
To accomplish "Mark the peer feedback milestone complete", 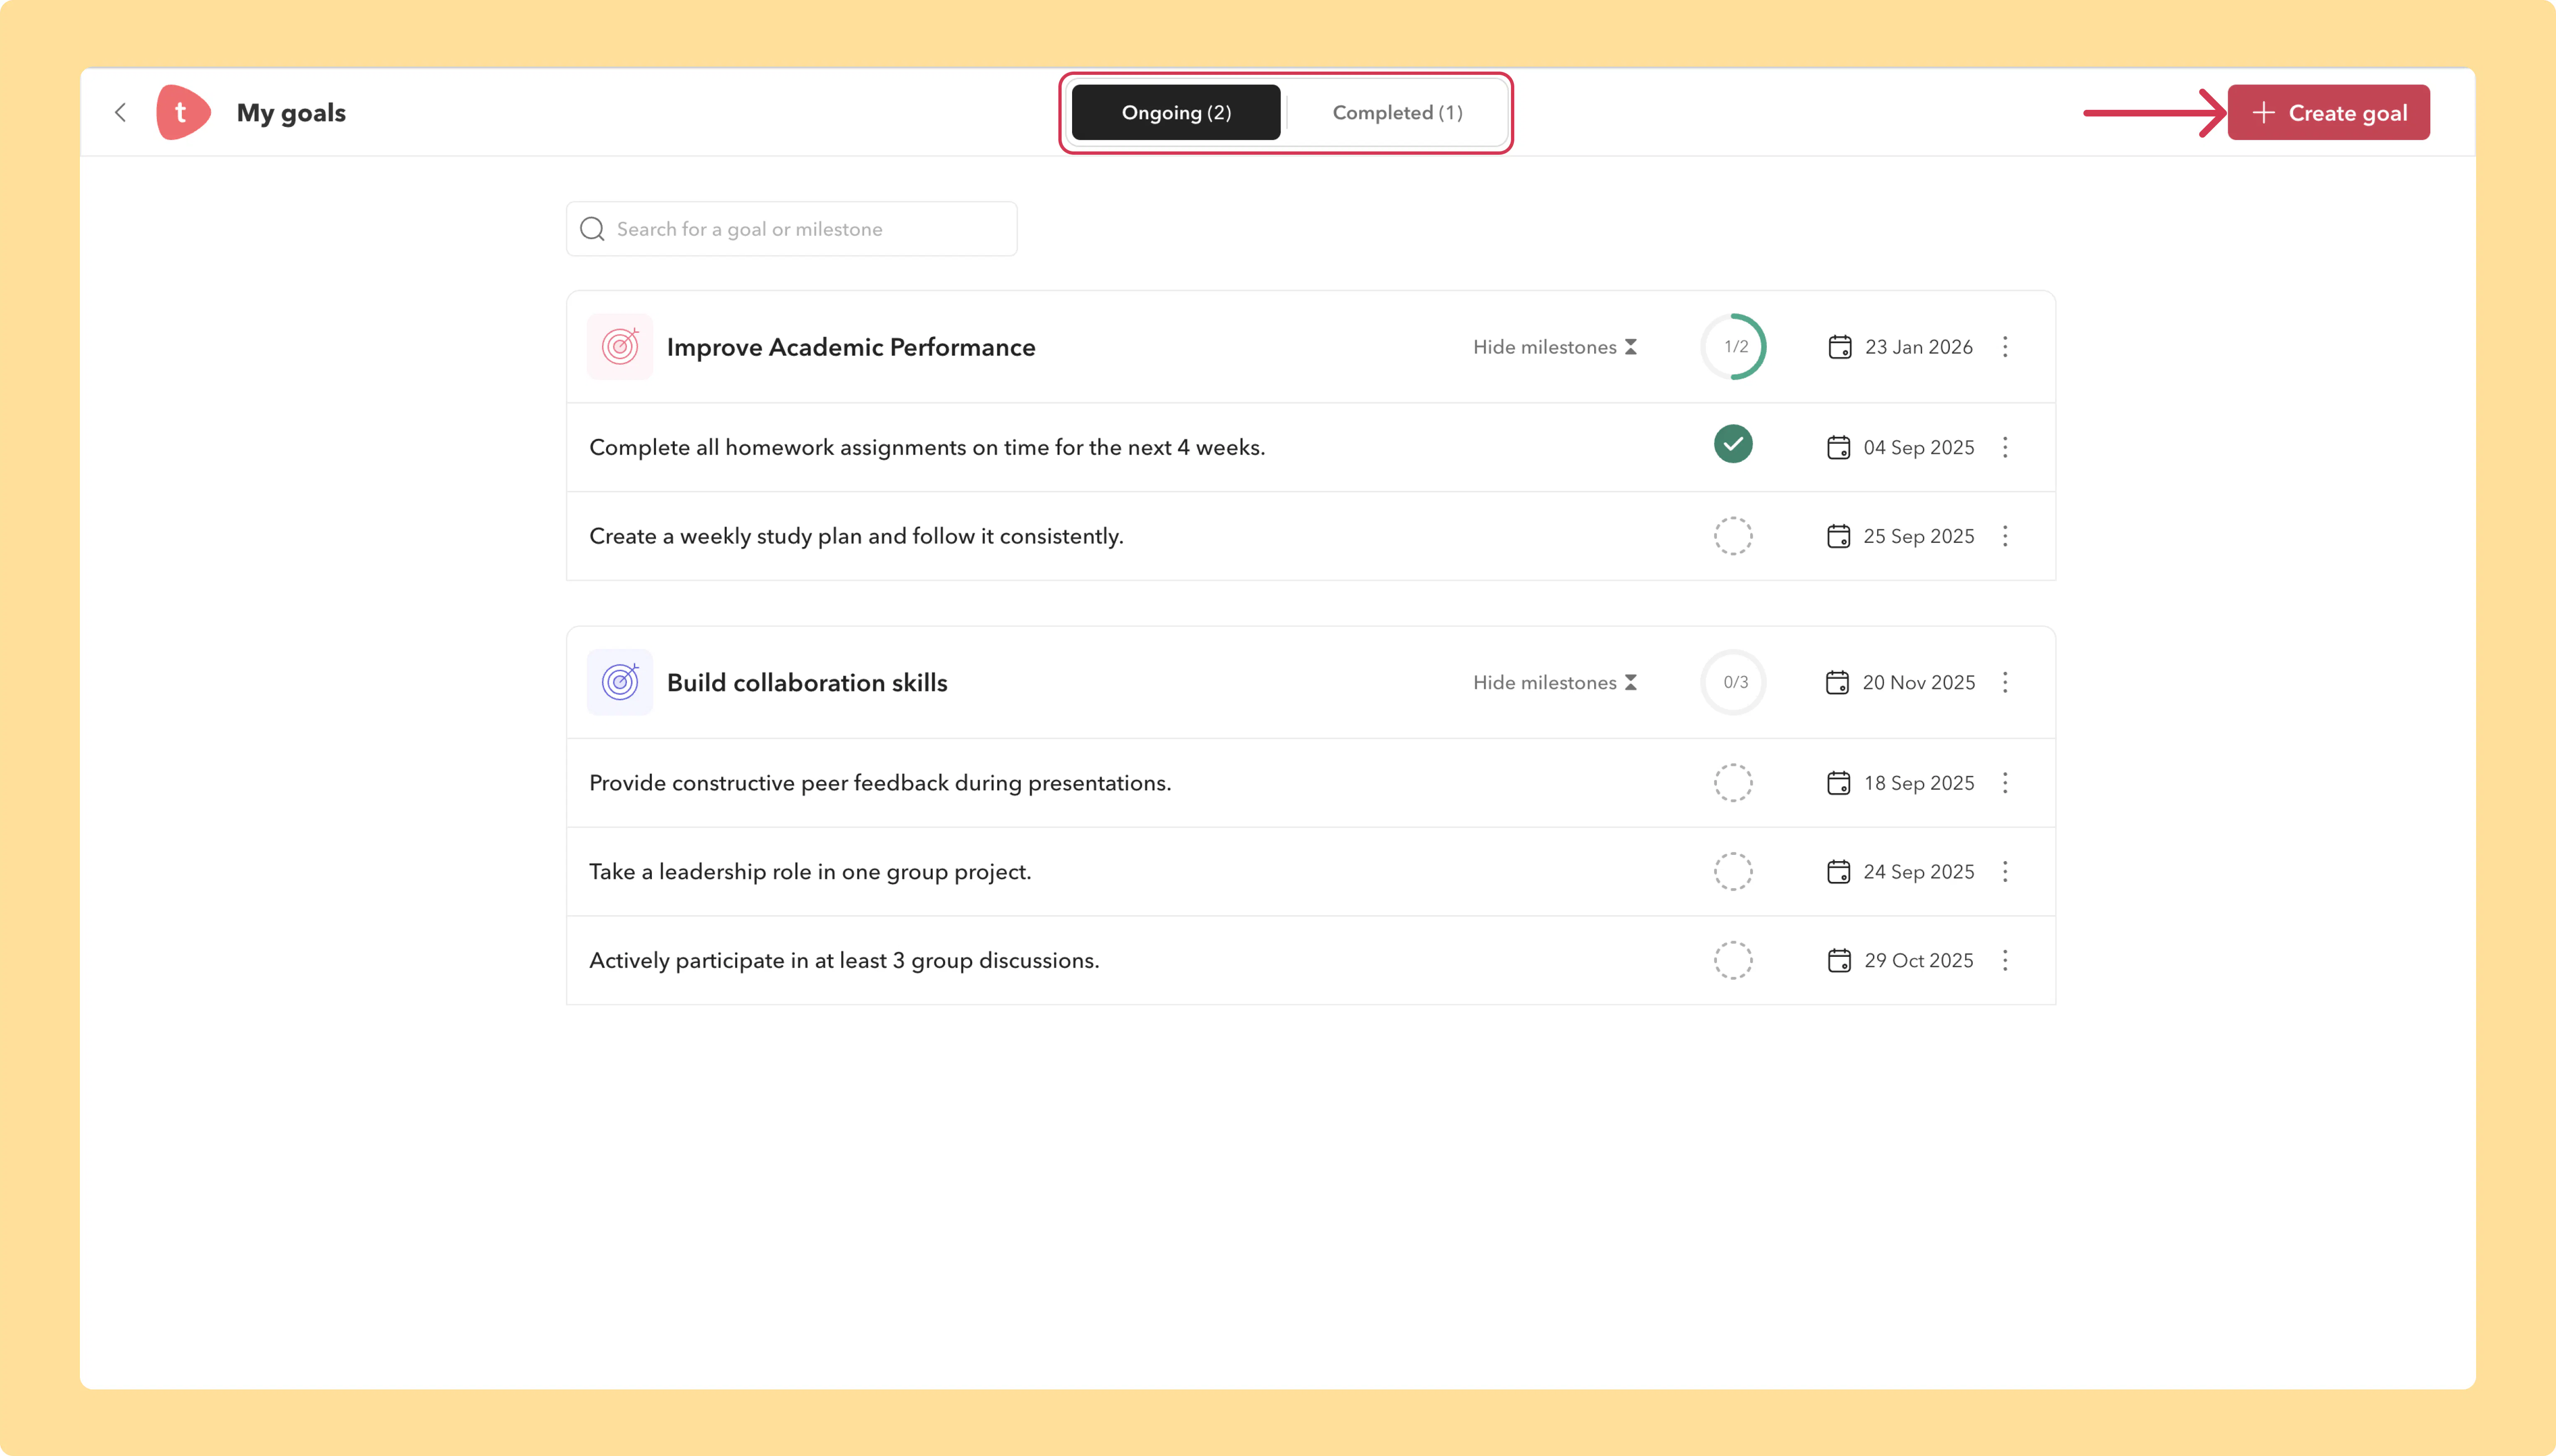I will pyautogui.click(x=1733, y=783).
